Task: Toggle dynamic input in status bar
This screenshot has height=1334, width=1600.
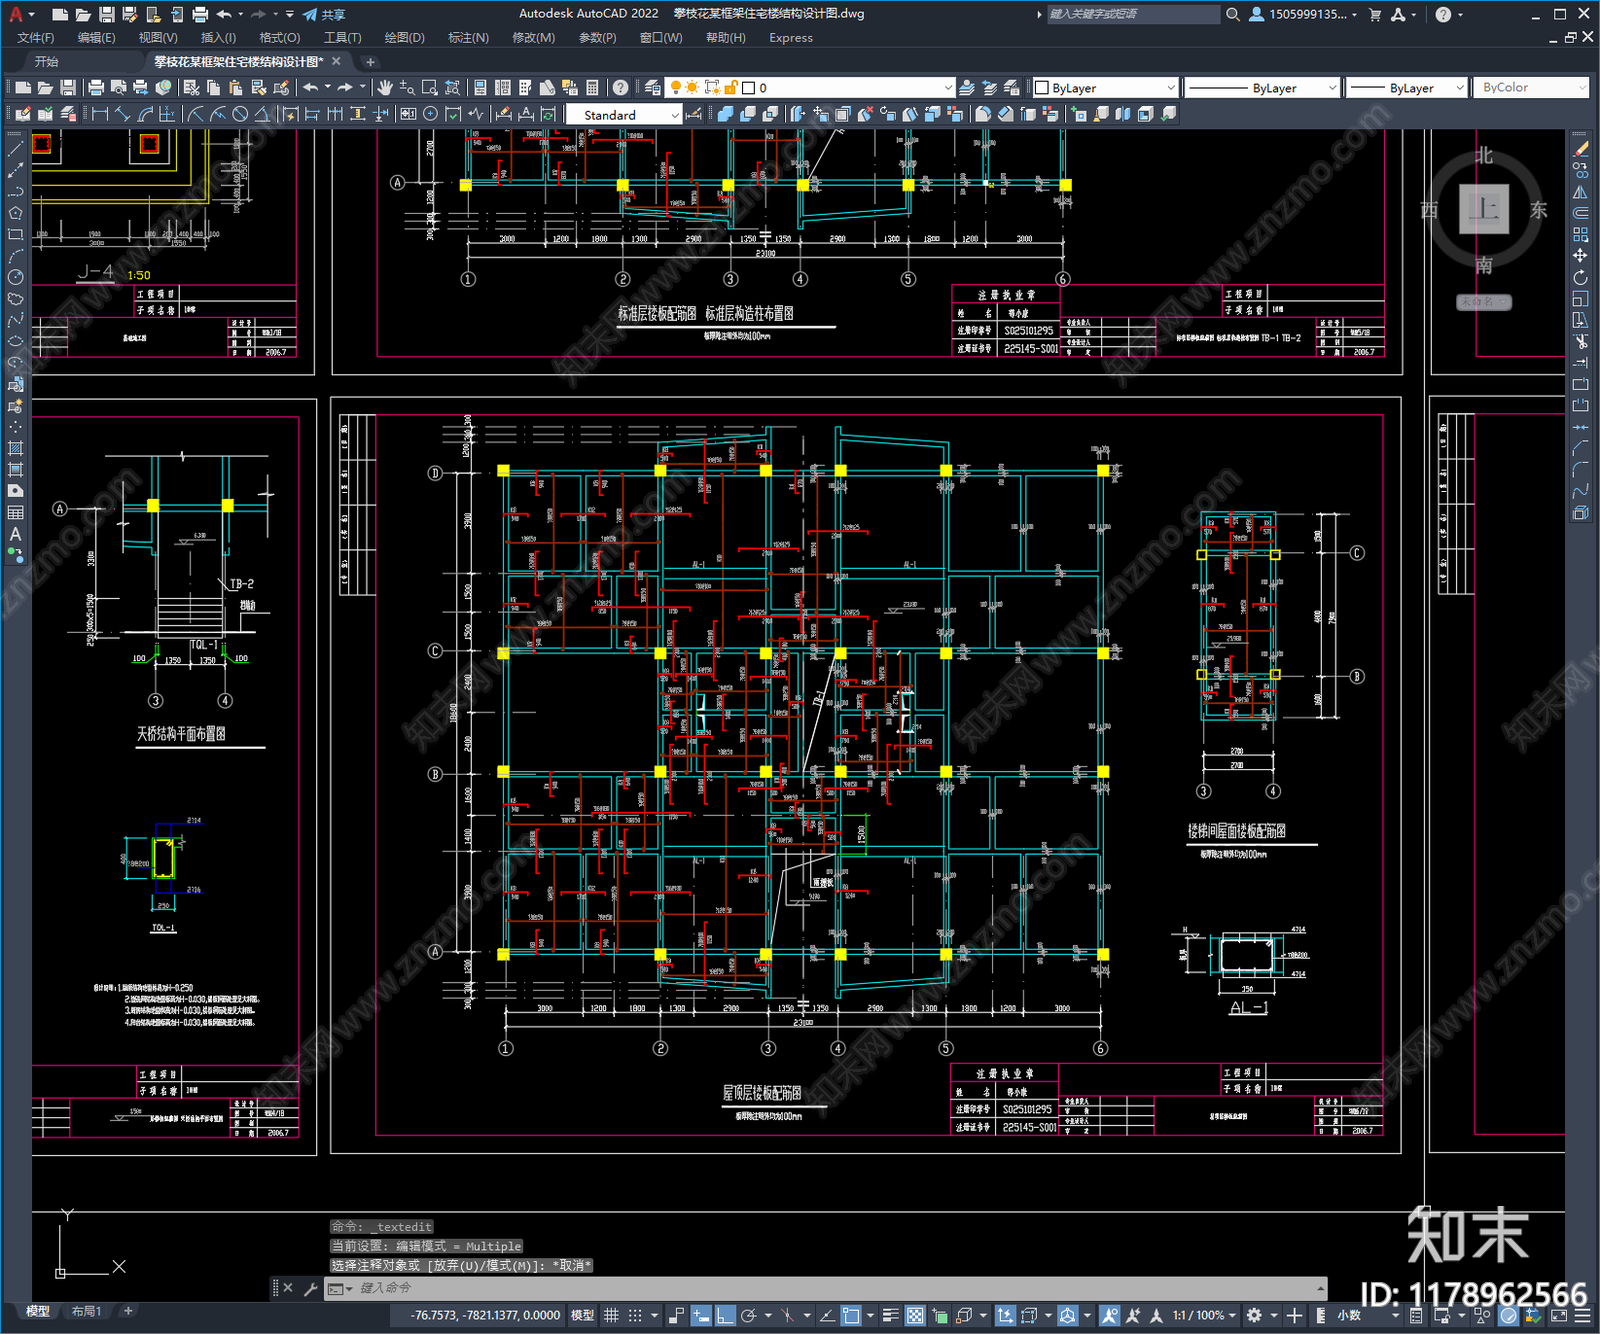Action: [x=701, y=1315]
